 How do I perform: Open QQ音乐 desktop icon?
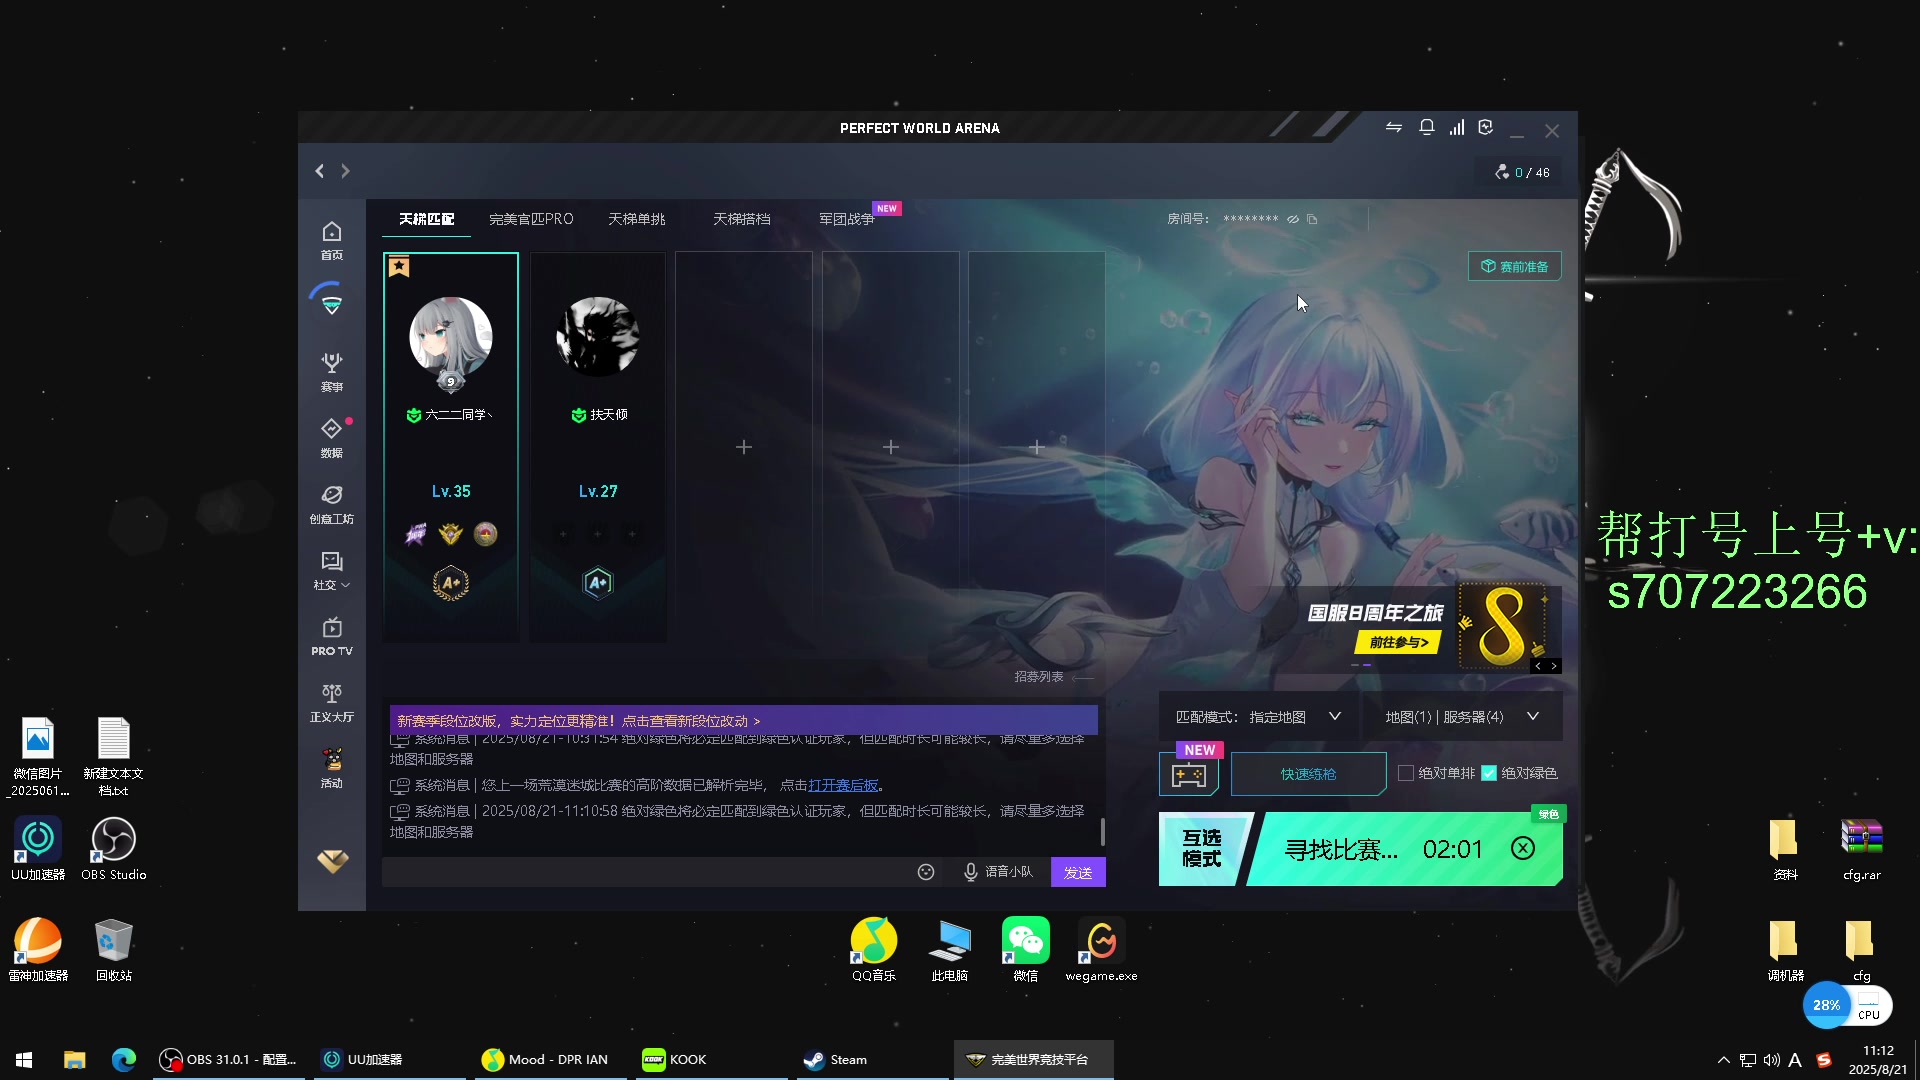(874, 950)
